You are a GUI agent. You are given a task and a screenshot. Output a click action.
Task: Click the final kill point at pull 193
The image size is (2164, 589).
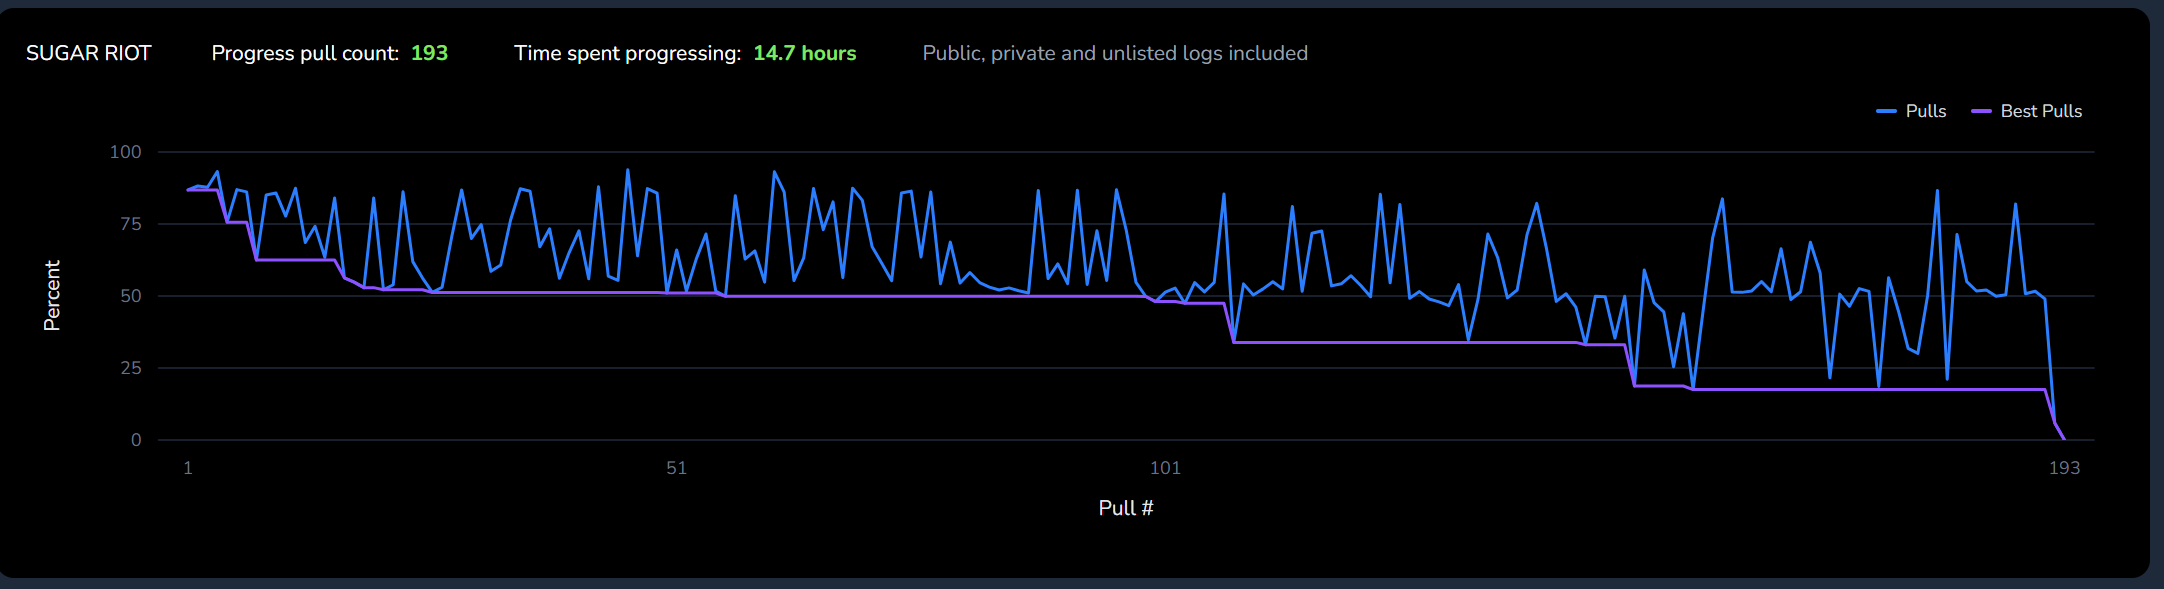[x=2065, y=440]
